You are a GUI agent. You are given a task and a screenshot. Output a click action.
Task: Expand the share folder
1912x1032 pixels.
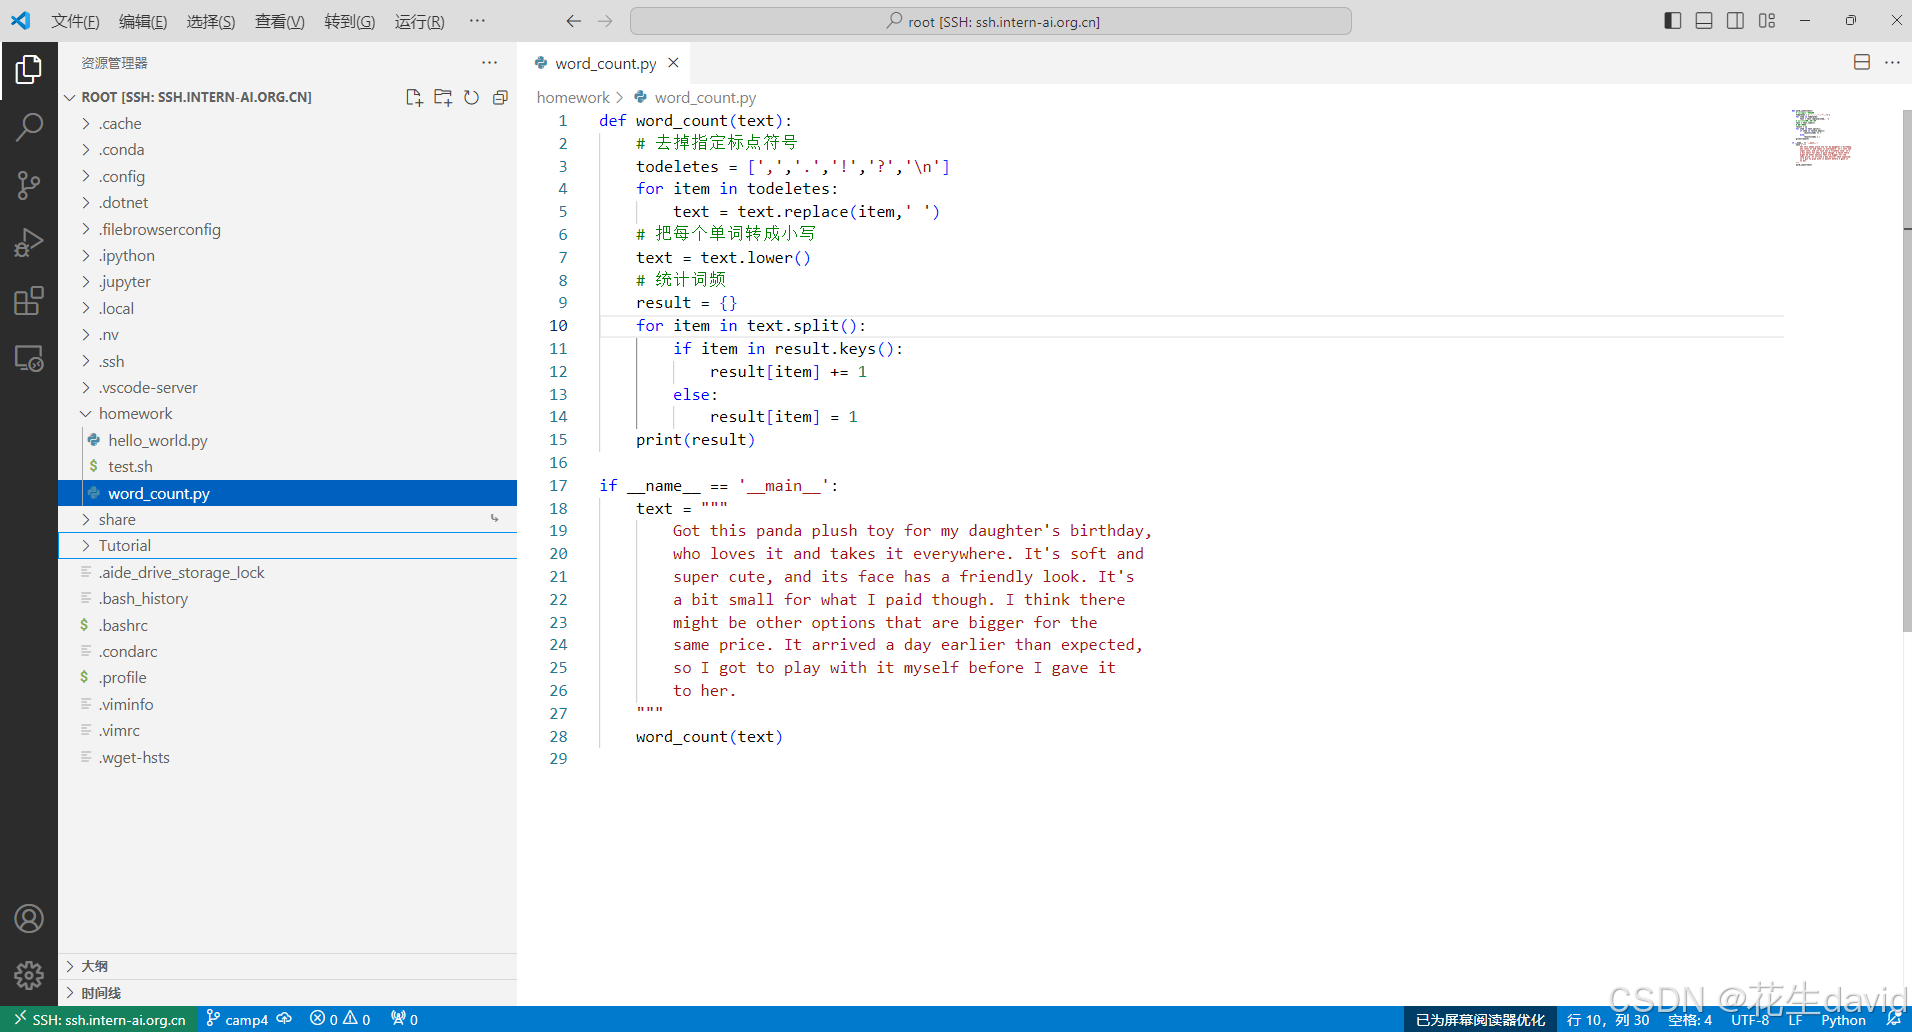[287, 519]
